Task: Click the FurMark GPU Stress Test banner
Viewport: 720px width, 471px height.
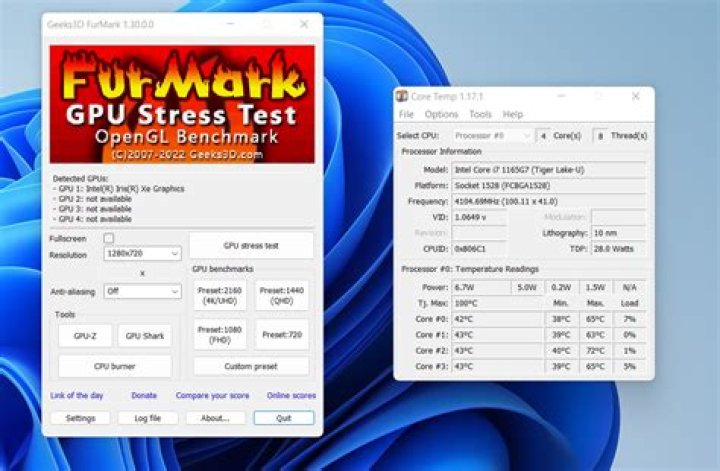Action: (182, 104)
